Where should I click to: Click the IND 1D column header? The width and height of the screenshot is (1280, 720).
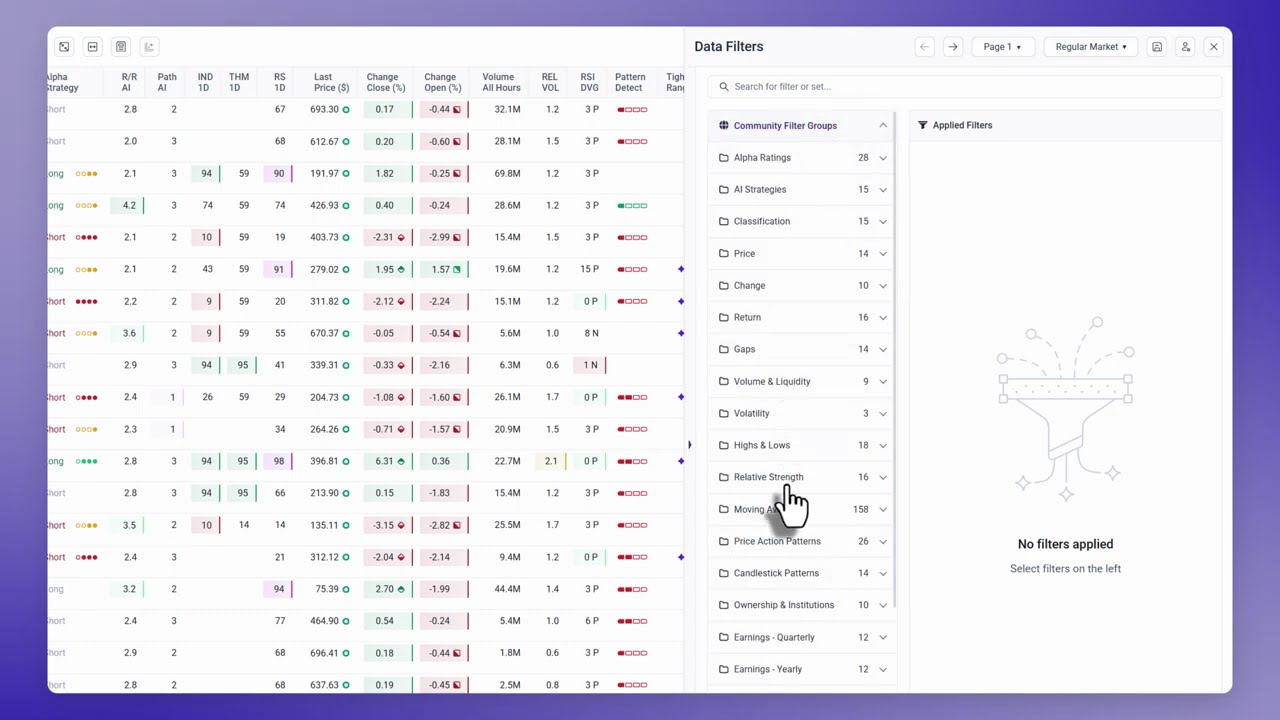coord(204,82)
